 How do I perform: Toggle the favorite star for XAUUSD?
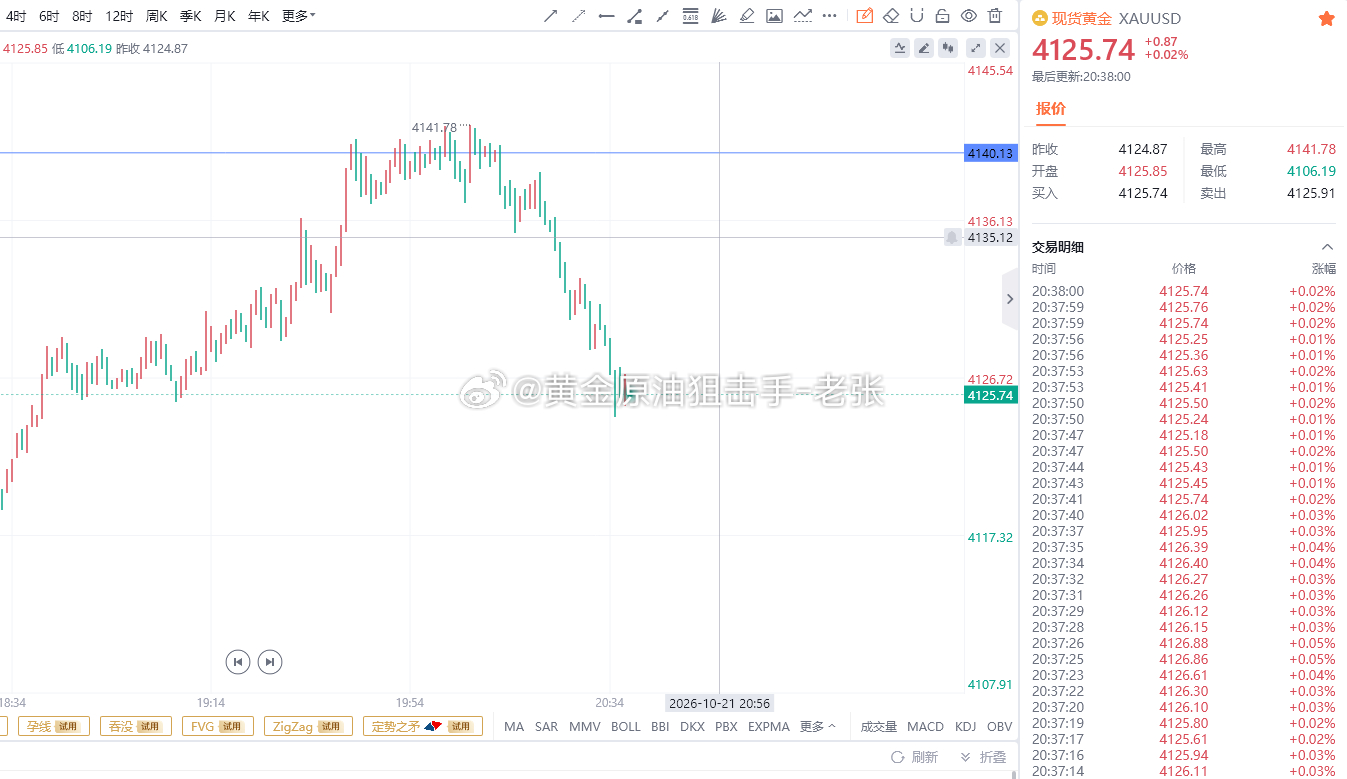1326,19
